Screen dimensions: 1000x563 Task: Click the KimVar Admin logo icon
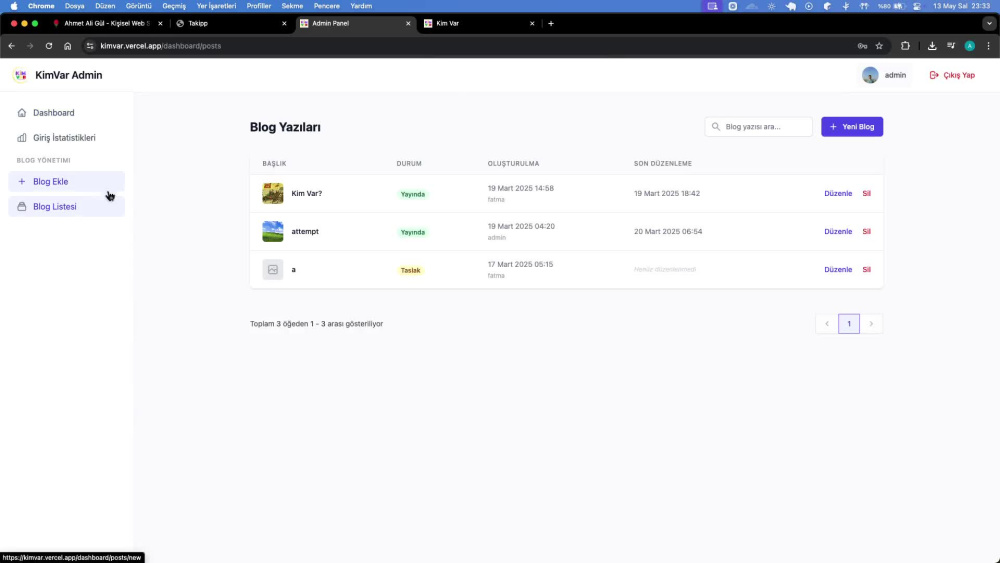(x=20, y=75)
